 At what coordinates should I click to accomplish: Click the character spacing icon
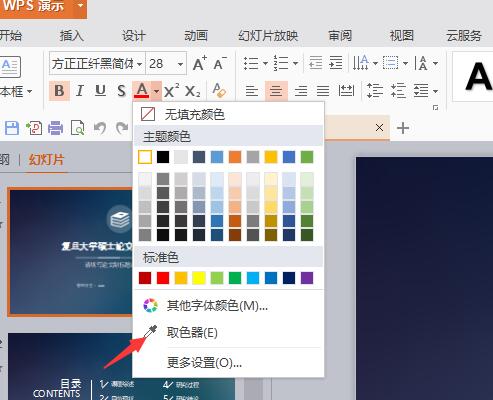click(421, 63)
